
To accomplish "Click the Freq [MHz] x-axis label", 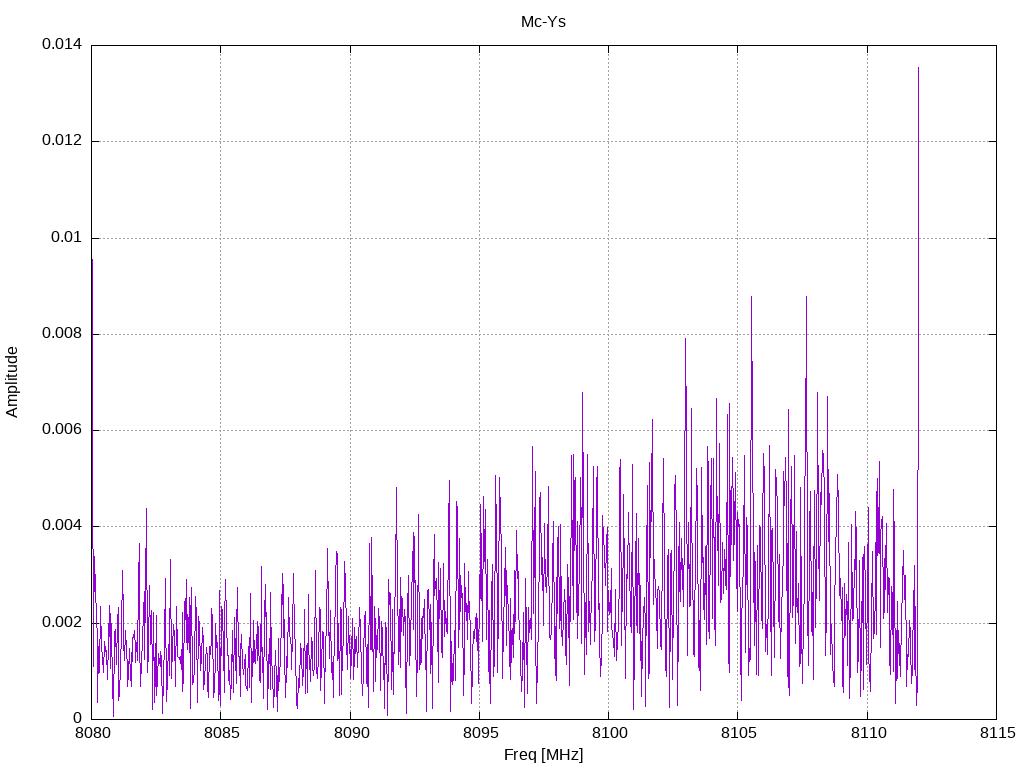I will pyautogui.click(x=543, y=755).
